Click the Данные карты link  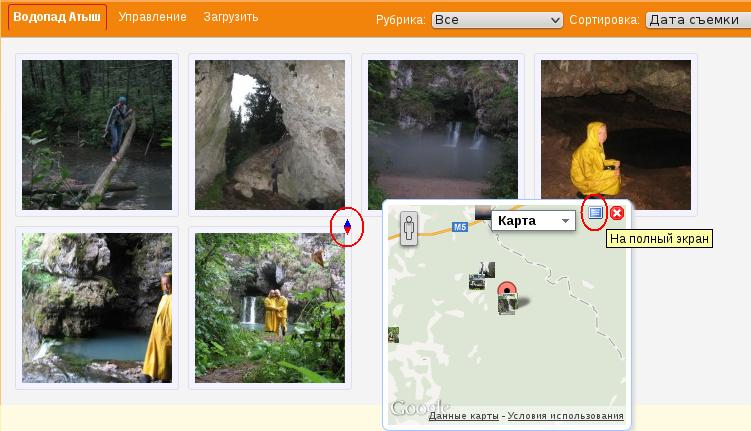pyautogui.click(x=464, y=416)
